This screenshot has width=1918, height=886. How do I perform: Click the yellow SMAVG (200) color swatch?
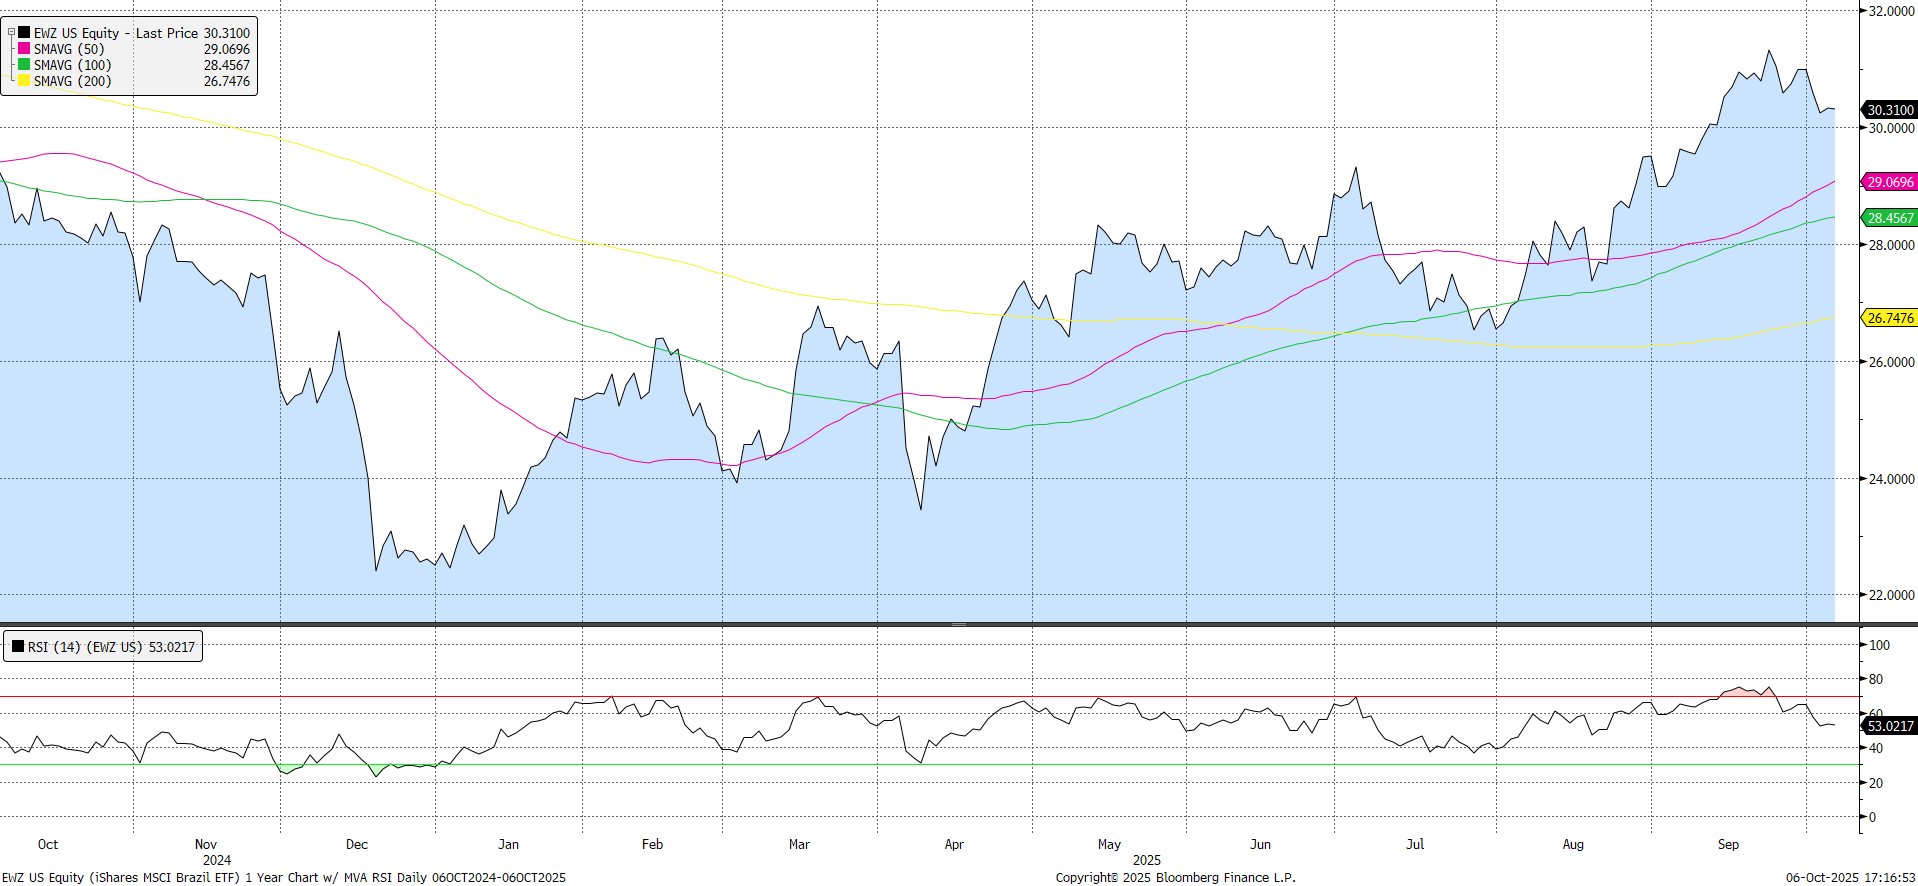(x=24, y=81)
